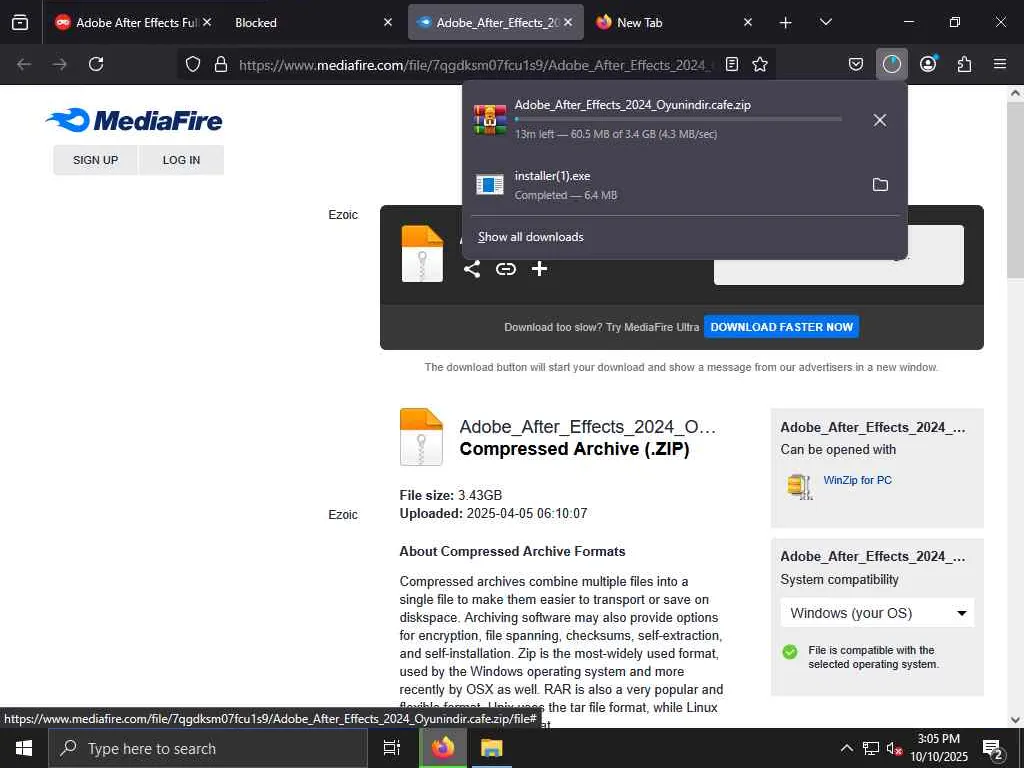View site security padlock info
The height and width of the screenshot is (768, 1024).
pyautogui.click(x=221, y=64)
